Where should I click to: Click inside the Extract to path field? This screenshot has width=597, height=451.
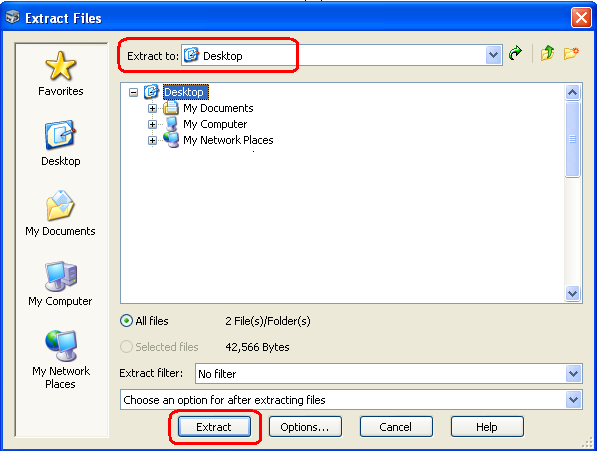(342, 55)
